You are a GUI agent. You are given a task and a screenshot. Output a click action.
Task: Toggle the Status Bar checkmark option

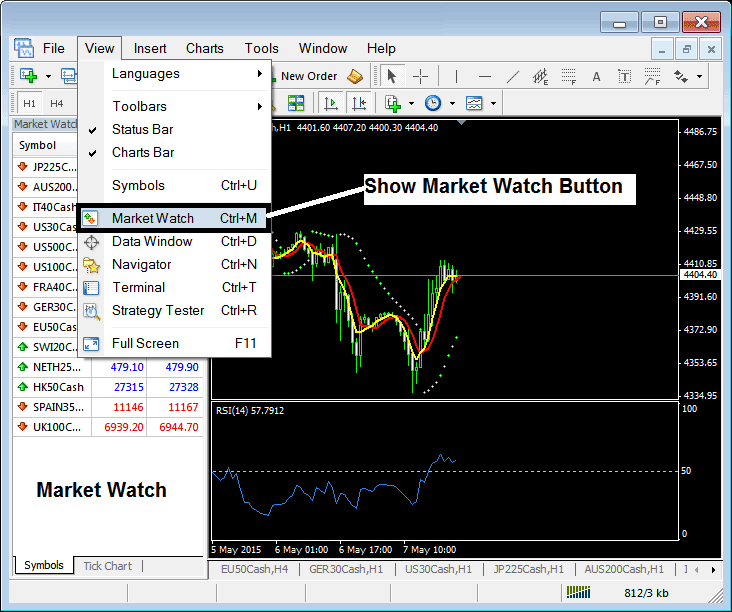tap(143, 129)
